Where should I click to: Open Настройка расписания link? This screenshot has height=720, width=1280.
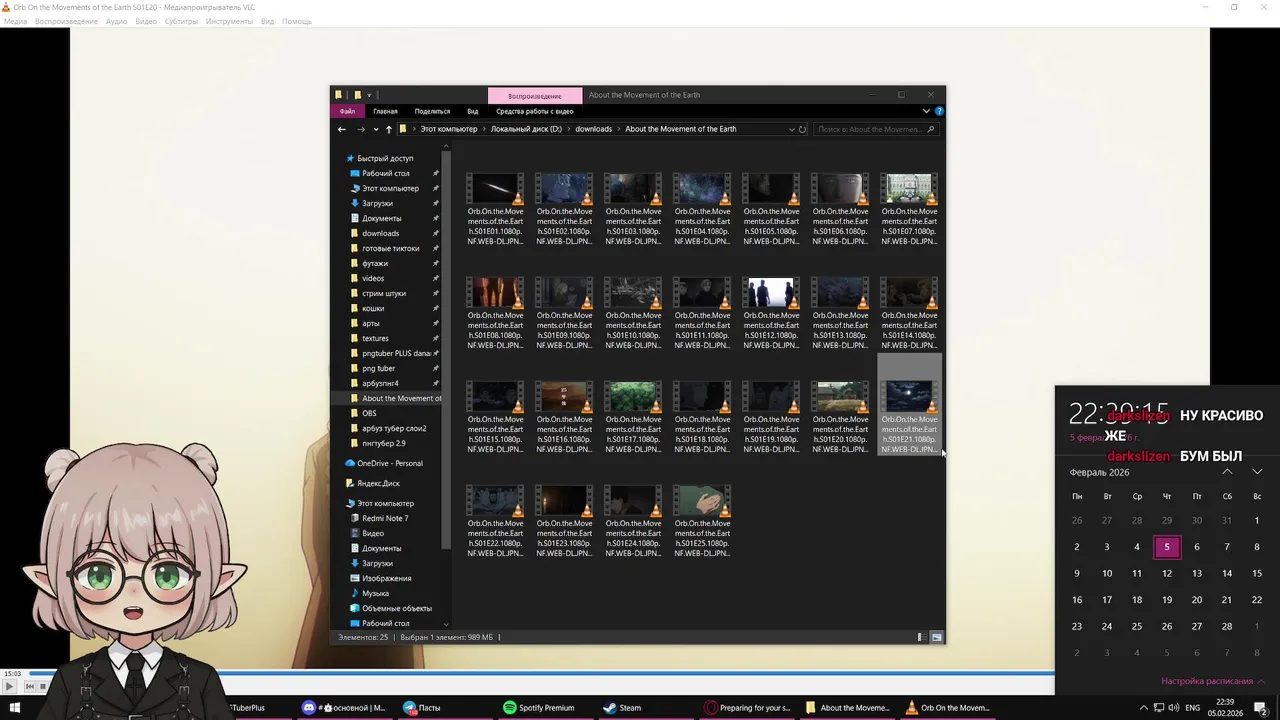tap(1207, 681)
